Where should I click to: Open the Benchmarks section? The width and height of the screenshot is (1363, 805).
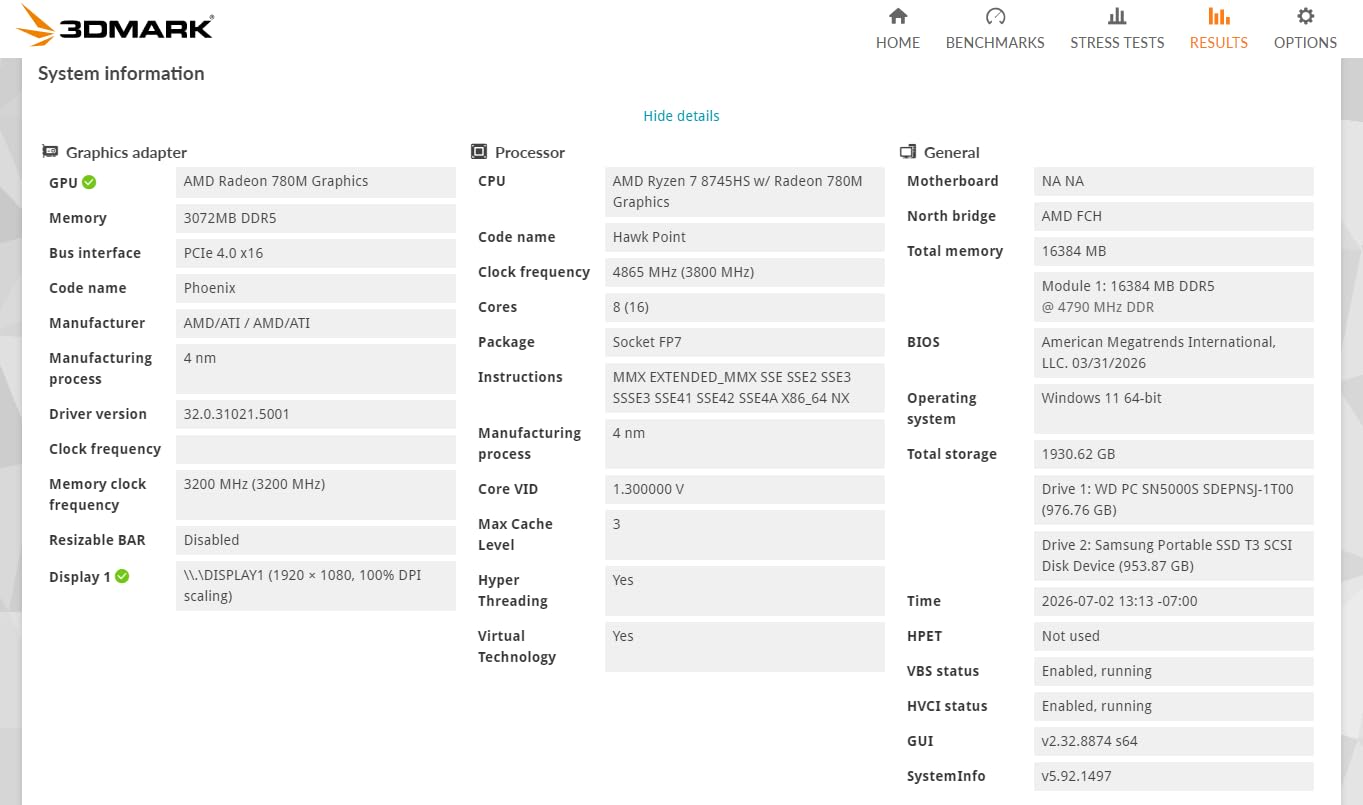[x=995, y=28]
